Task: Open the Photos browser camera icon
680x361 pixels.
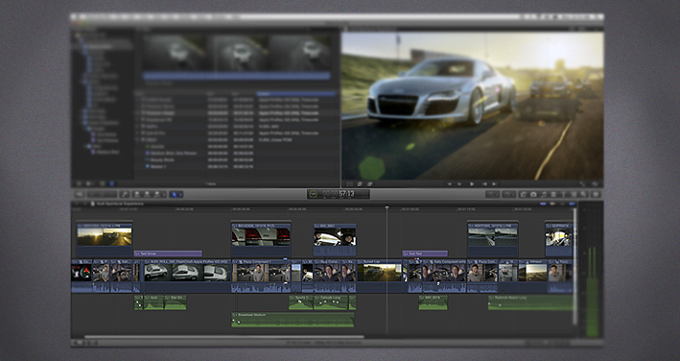Action: (x=533, y=194)
